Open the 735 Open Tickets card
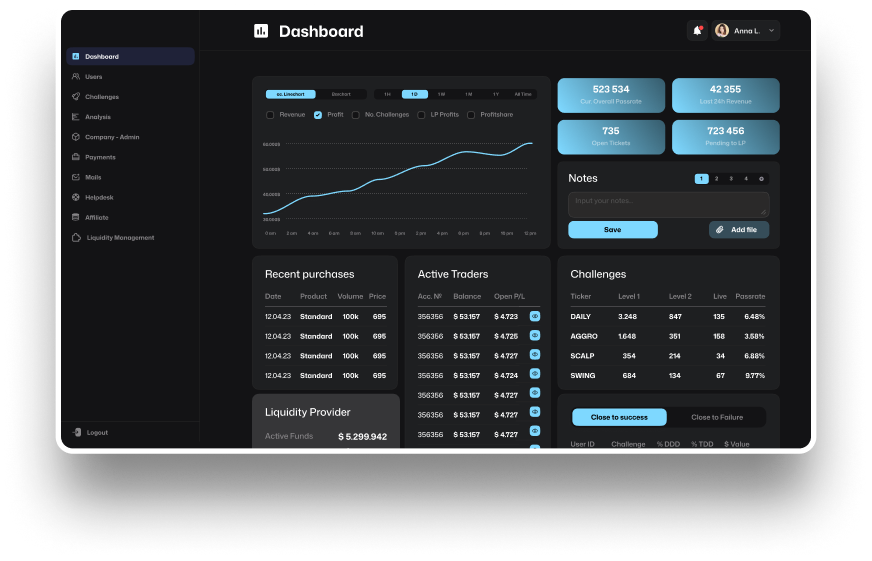The image size is (872, 561). [611, 137]
